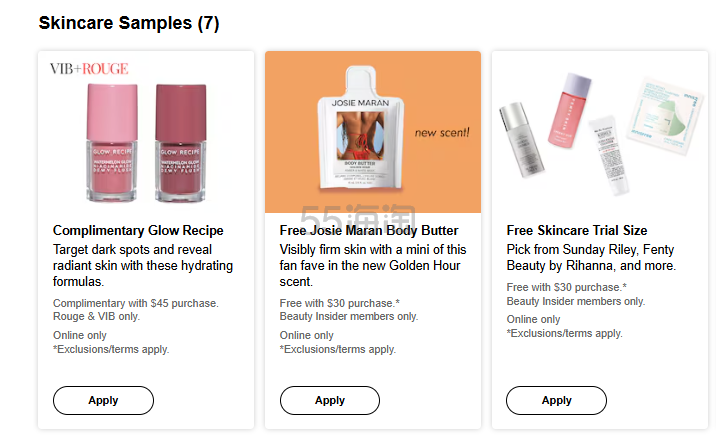Click 'Exclusions/terms apply' under Skincare Trial Size

point(564,333)
